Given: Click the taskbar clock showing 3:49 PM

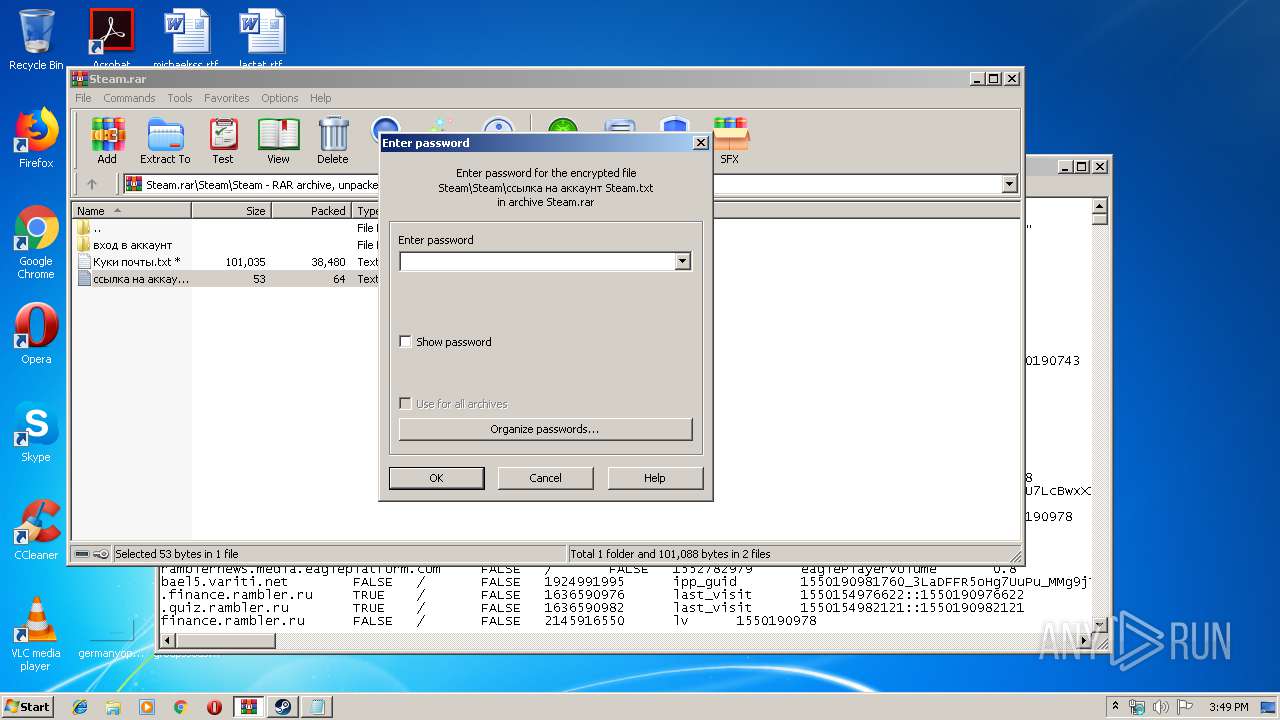Looking at the screenshot, I should tap(1228, 707).
